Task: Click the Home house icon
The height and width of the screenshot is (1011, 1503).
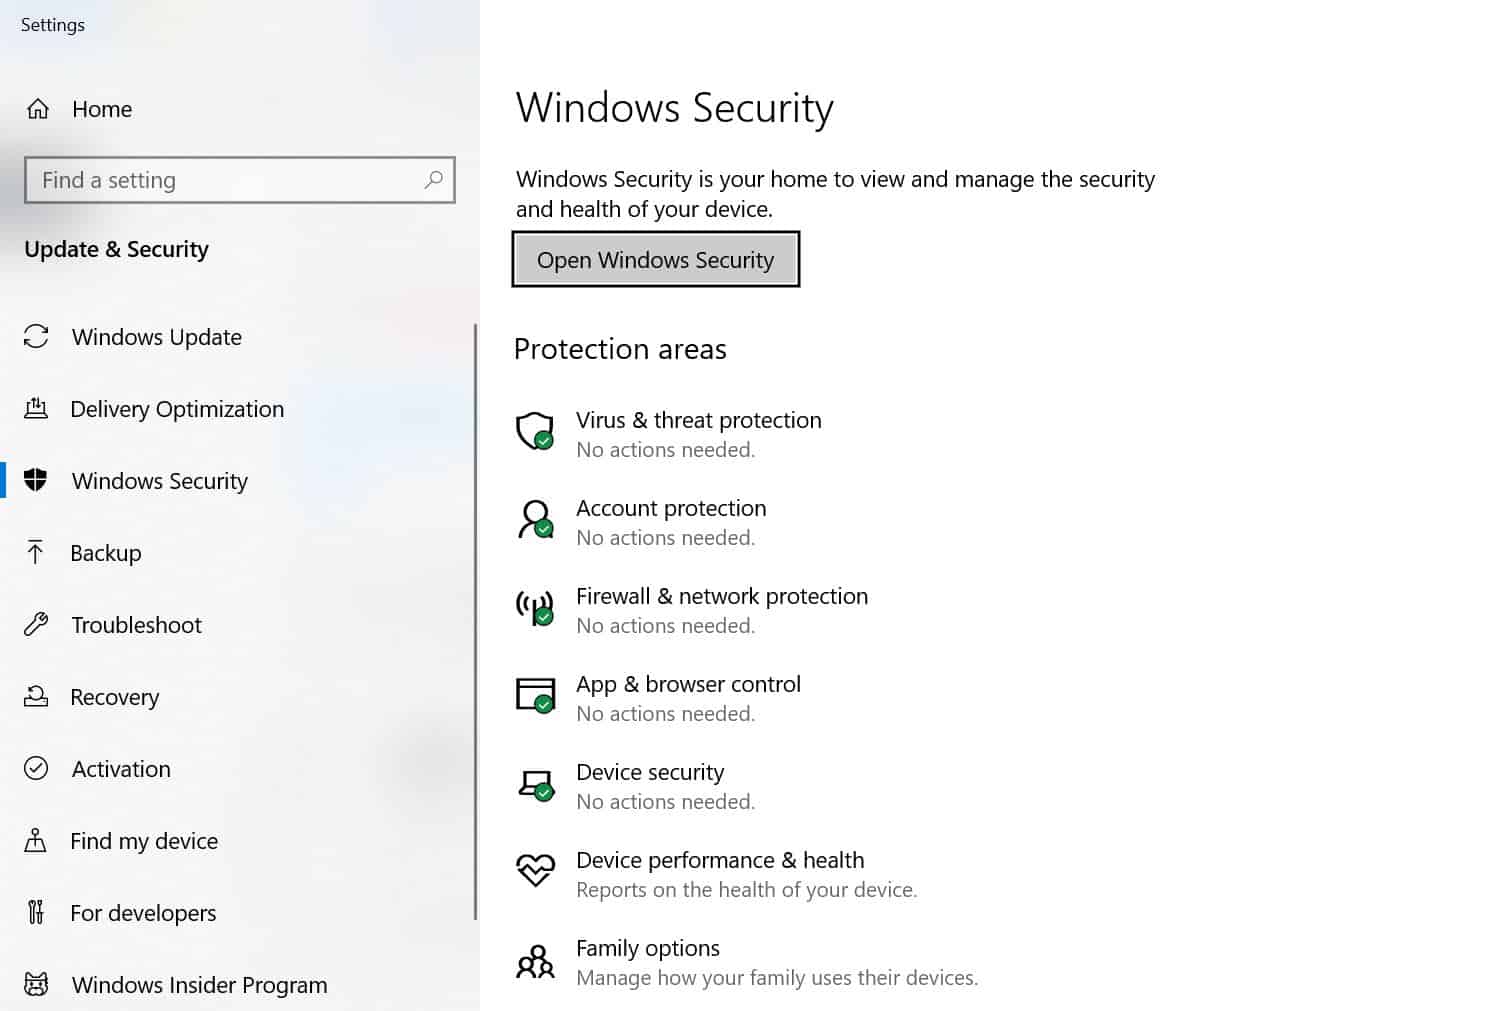Action: [38, 108]
